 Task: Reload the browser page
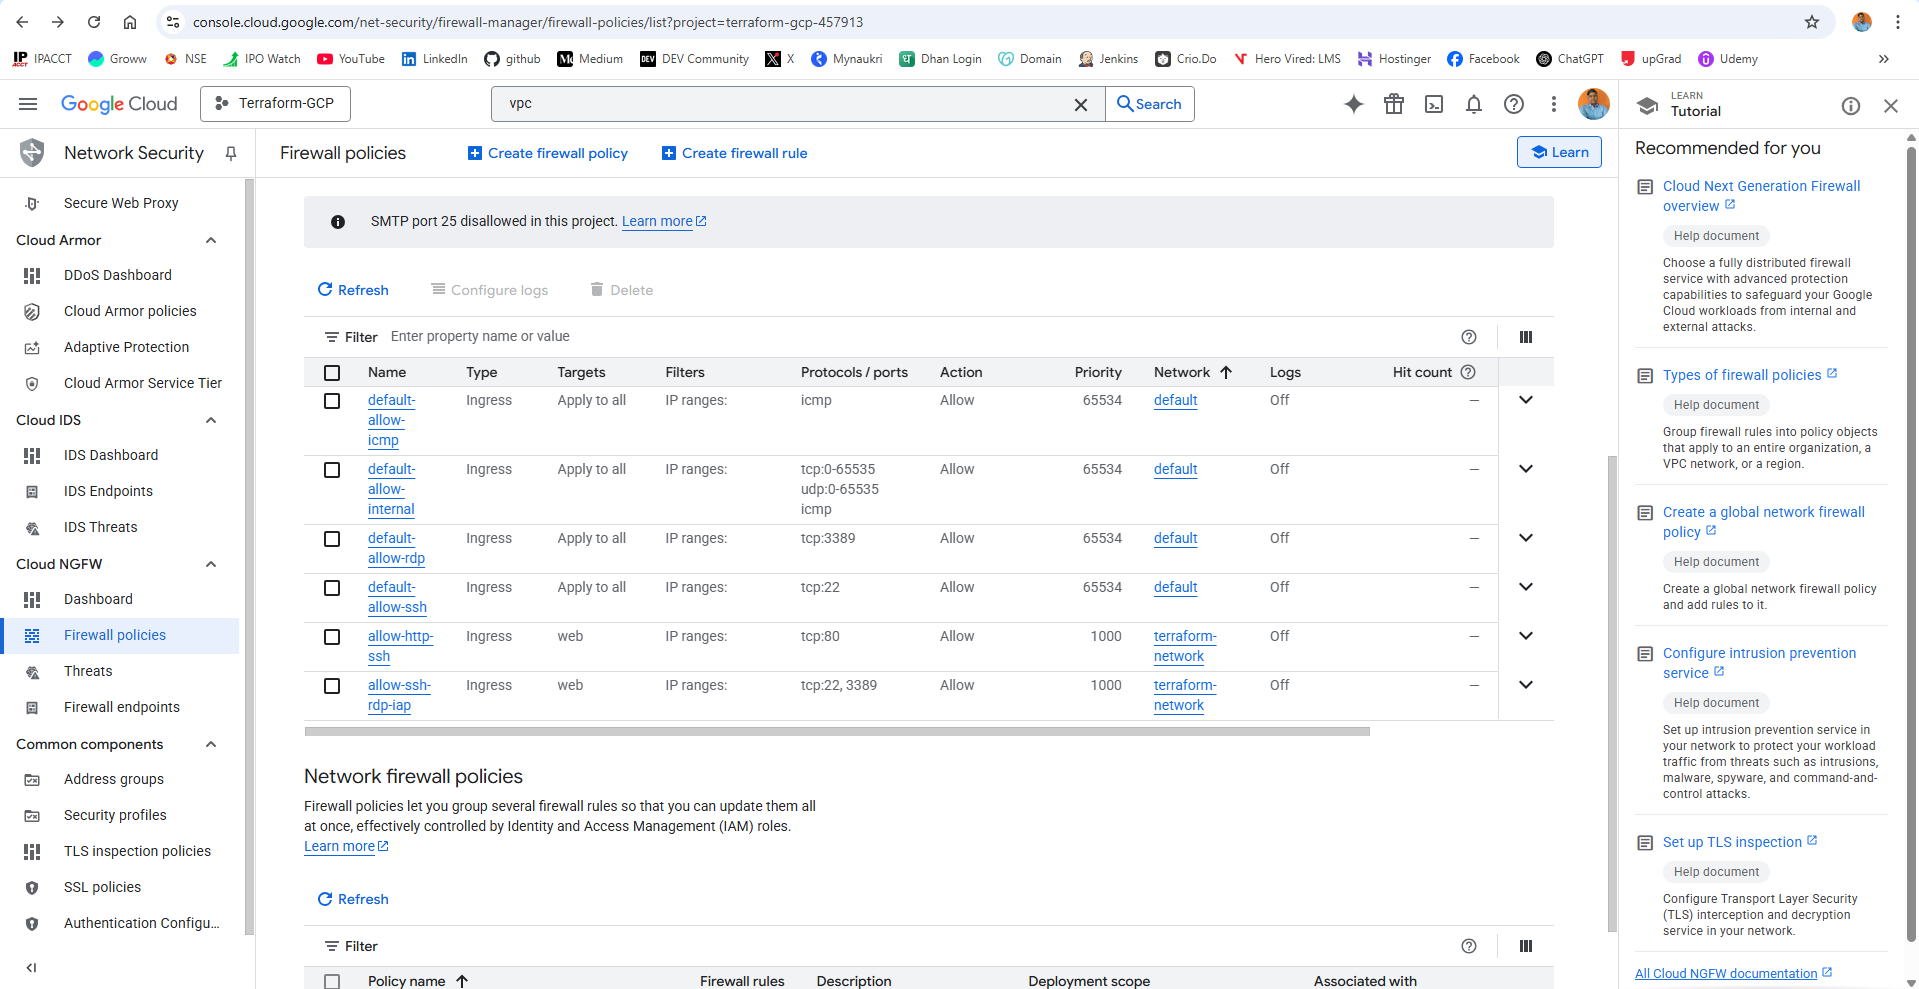[94, 22]
